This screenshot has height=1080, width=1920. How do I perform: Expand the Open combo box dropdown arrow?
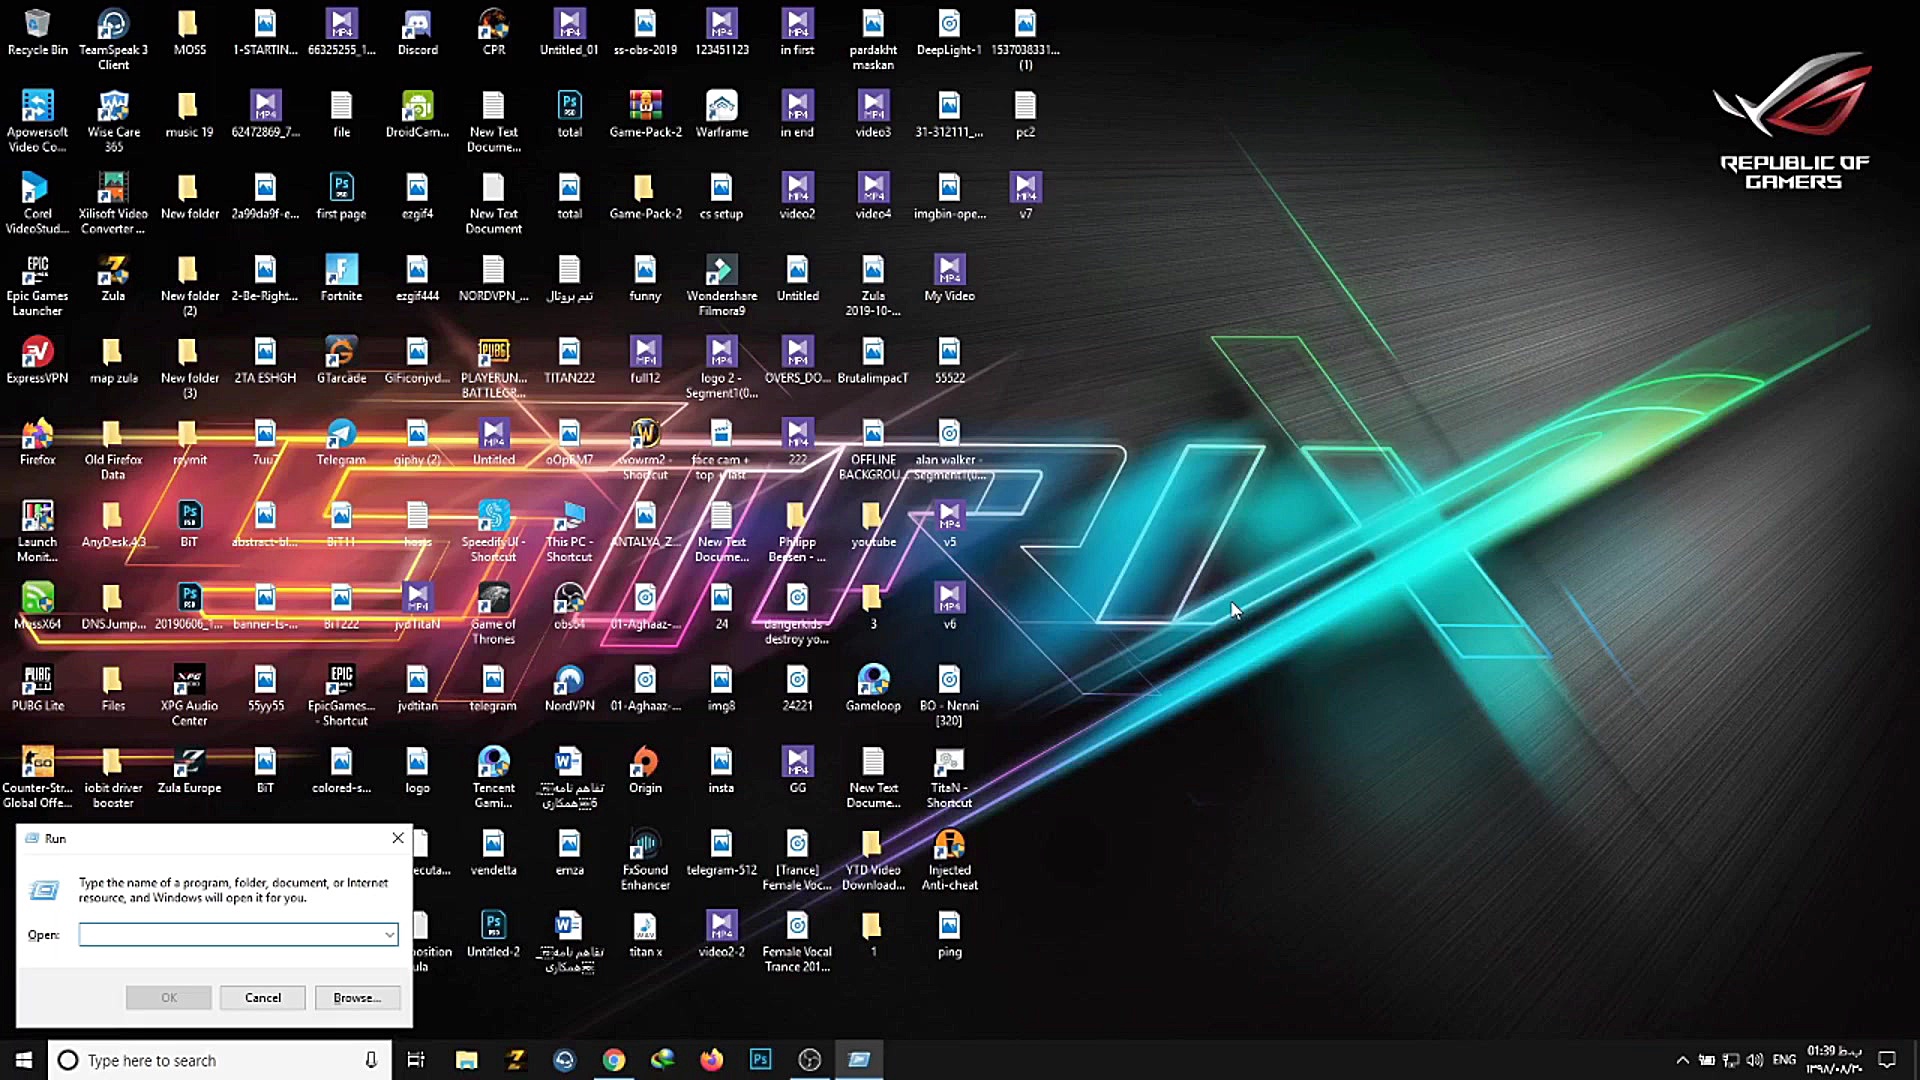coord(389,935)
